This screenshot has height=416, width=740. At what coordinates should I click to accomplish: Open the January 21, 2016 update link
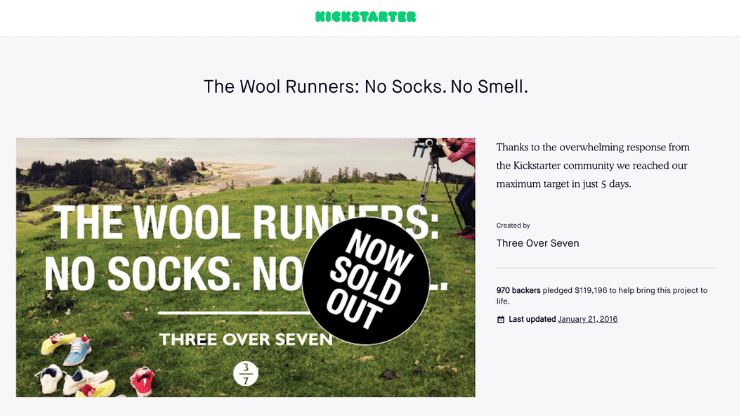tap(588, 319)
